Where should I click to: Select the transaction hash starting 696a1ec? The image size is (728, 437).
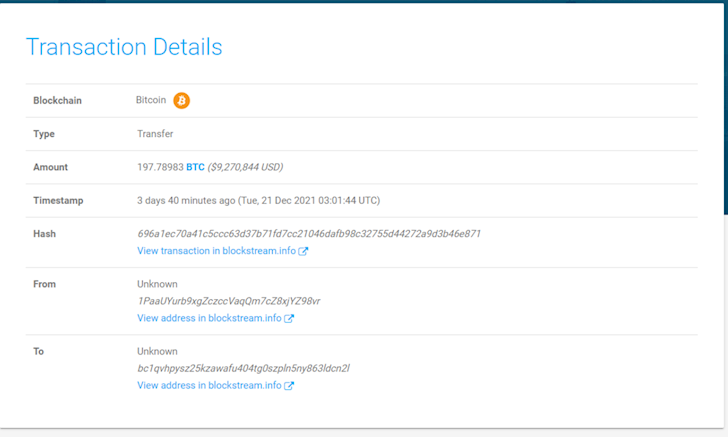pyautogui.click(x=308, y=234)
